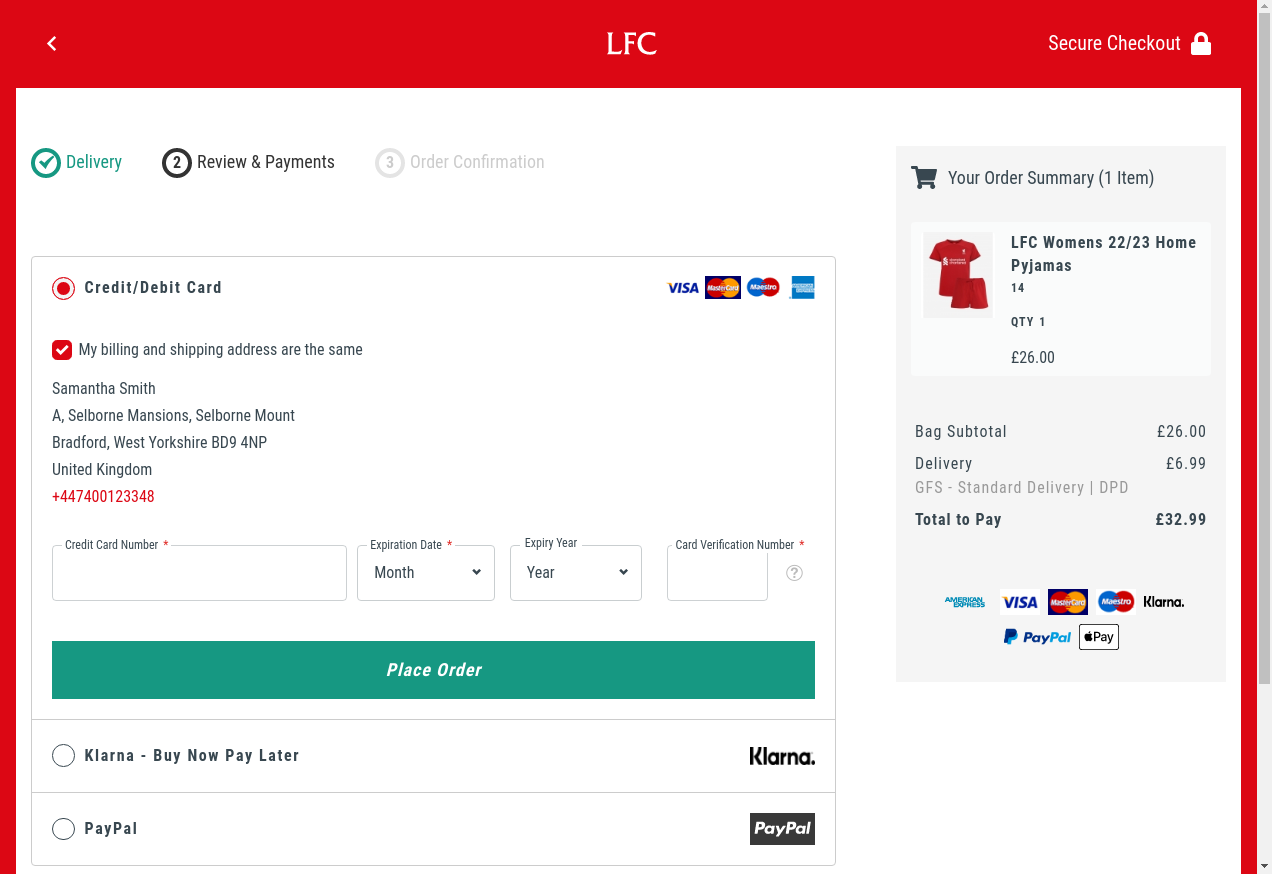
Task: Click the LFC Womens pyjamas product thumbnail
Action: [x=958, y=275]
